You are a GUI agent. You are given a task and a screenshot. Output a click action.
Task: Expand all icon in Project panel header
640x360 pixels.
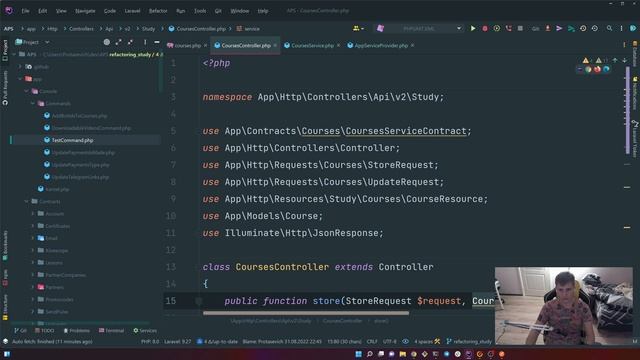click(118, 42)
